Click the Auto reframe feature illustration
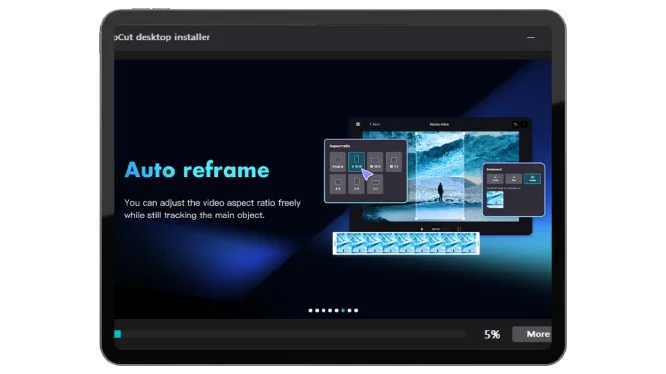666x374 pixels. 435,186
